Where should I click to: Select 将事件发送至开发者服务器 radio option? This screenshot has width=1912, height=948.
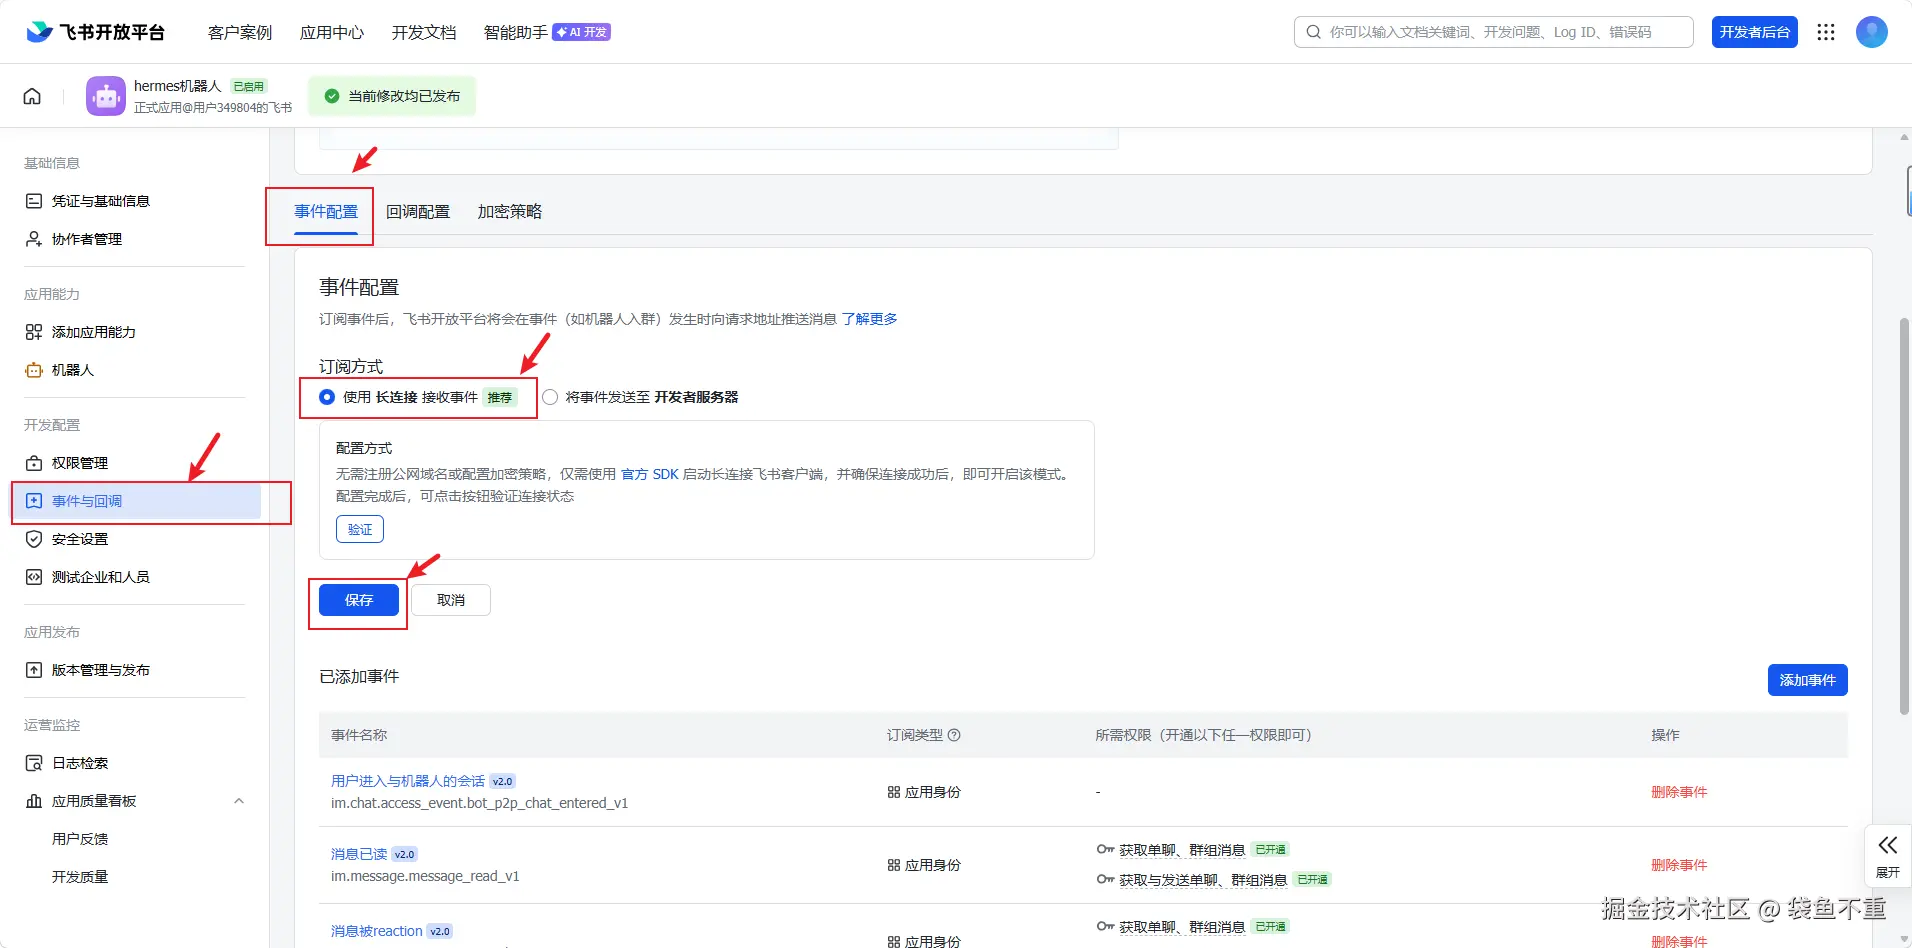[550, 397]
